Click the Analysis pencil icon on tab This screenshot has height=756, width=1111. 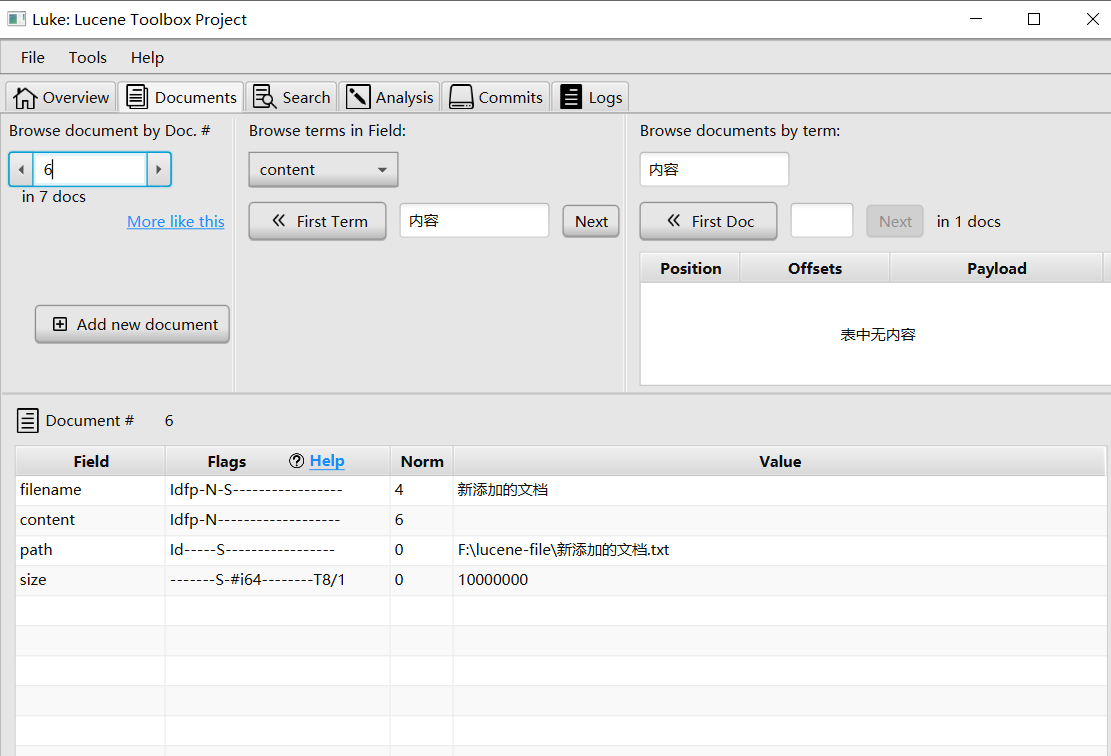(358, 97)
